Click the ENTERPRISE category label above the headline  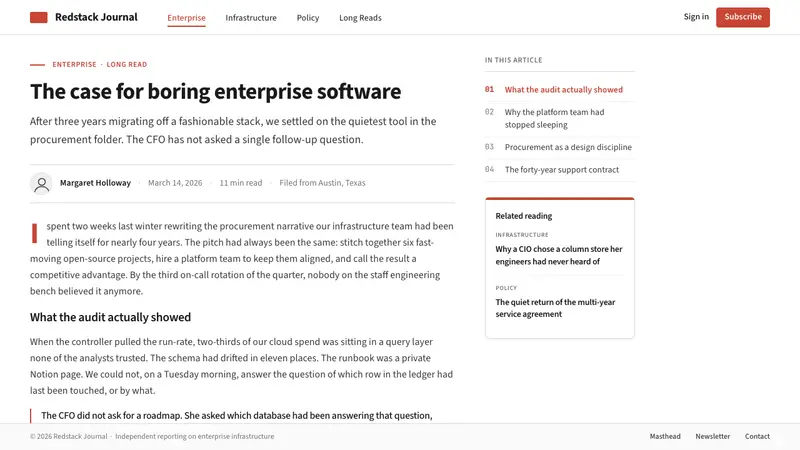coord(74,64)
